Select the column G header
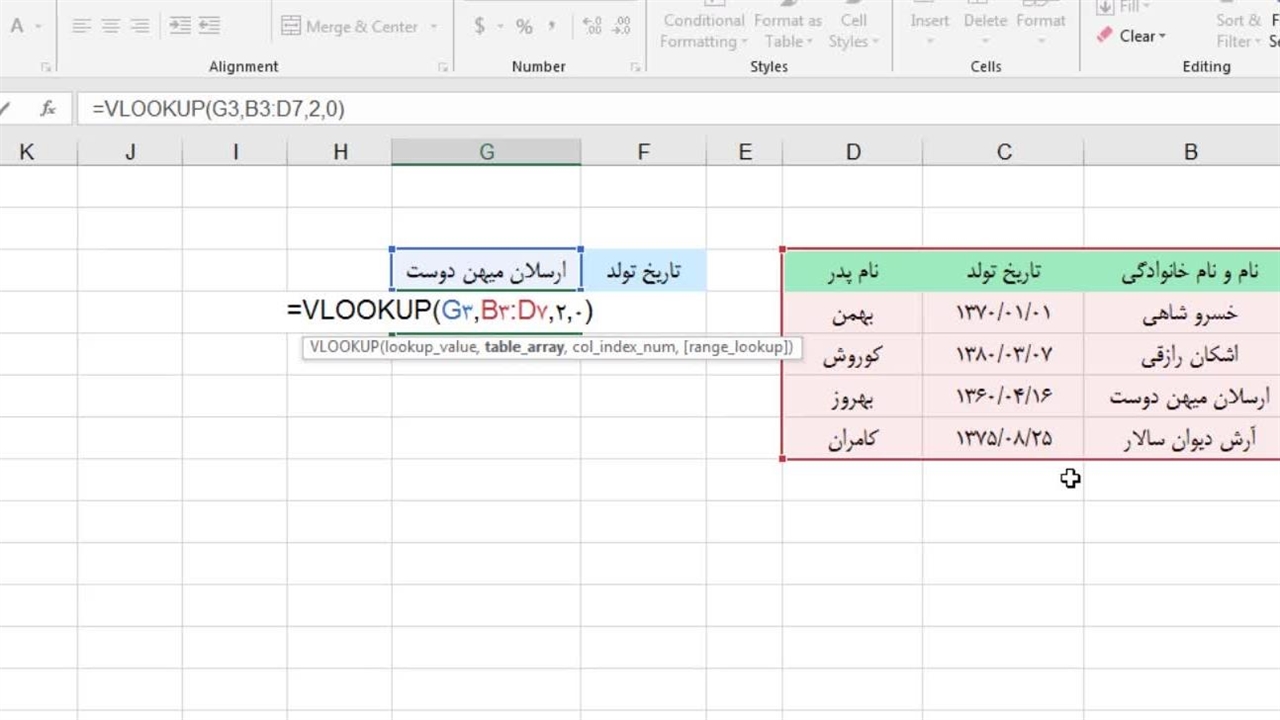 486,152
